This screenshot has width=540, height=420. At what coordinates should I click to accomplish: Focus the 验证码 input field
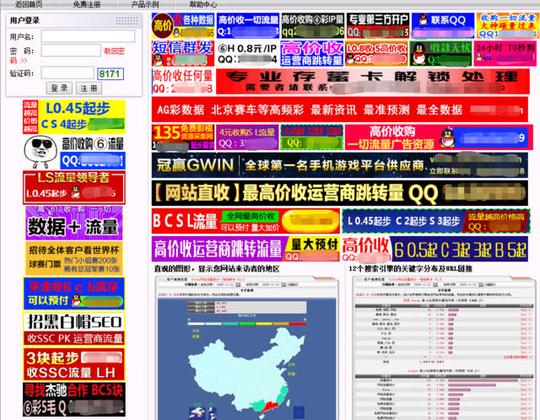[68, 73]
